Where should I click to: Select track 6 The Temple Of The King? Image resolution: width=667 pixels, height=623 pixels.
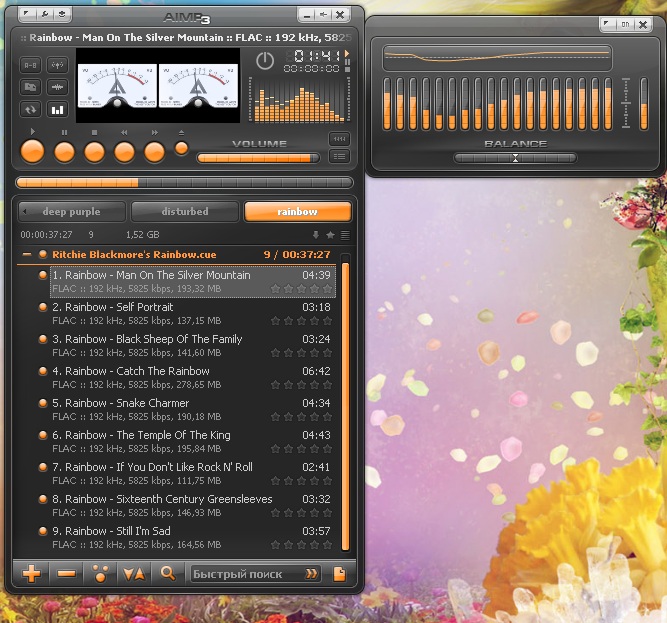[193, 441]
